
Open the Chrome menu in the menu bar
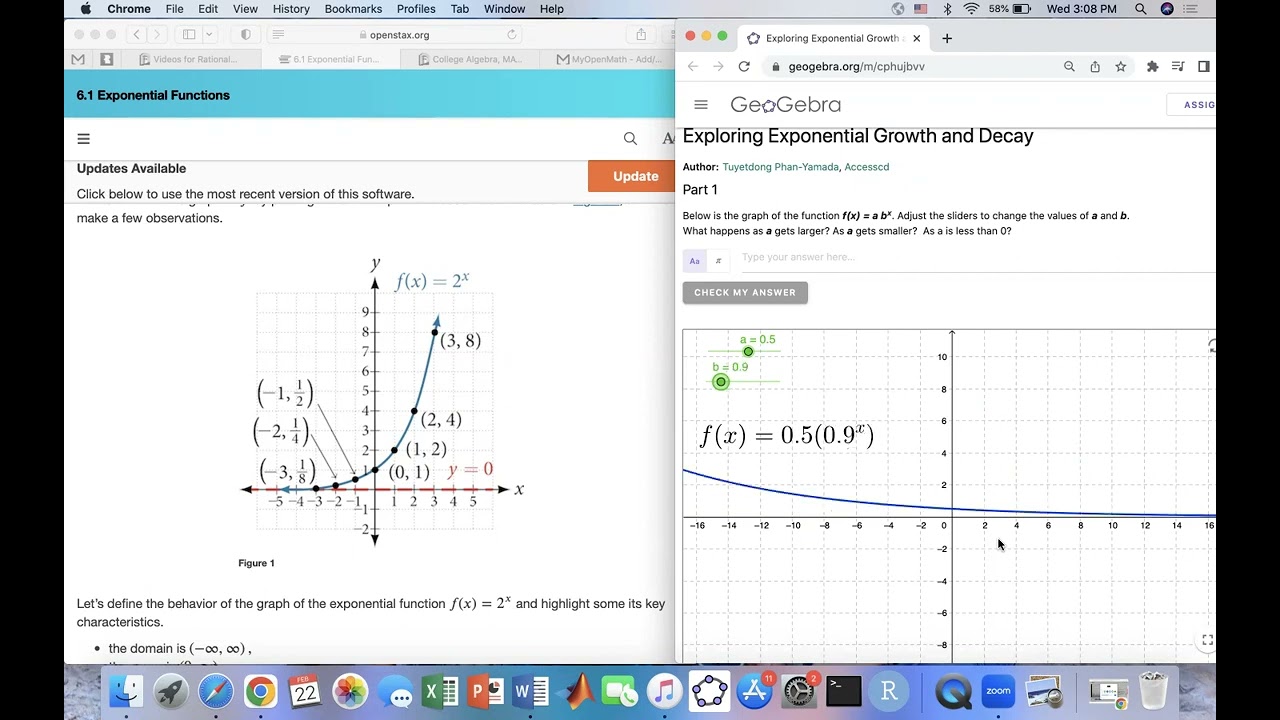(129, 9)
